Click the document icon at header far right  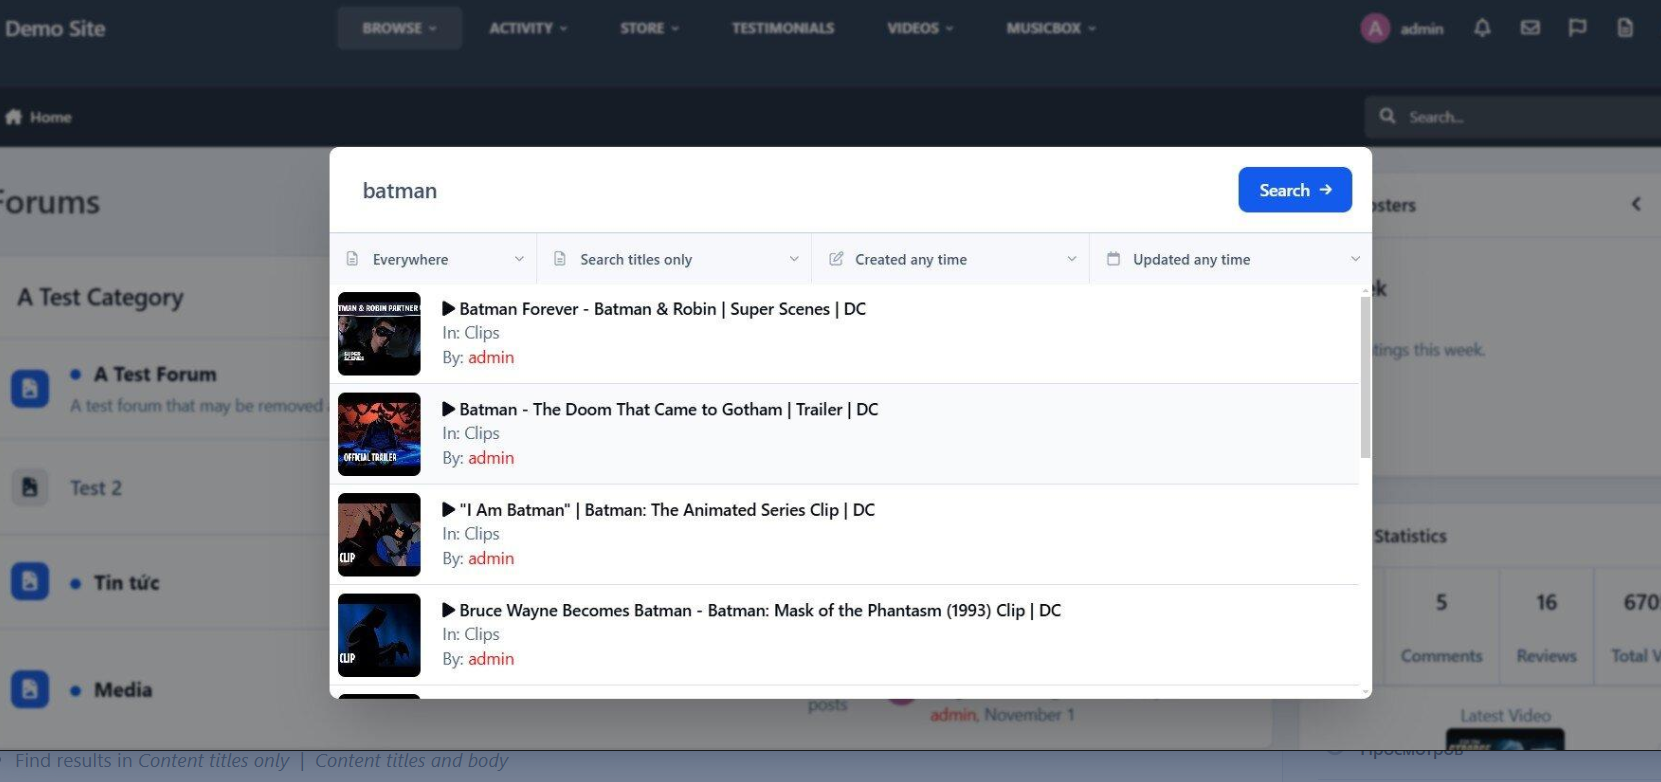[x=1625, y=28]
